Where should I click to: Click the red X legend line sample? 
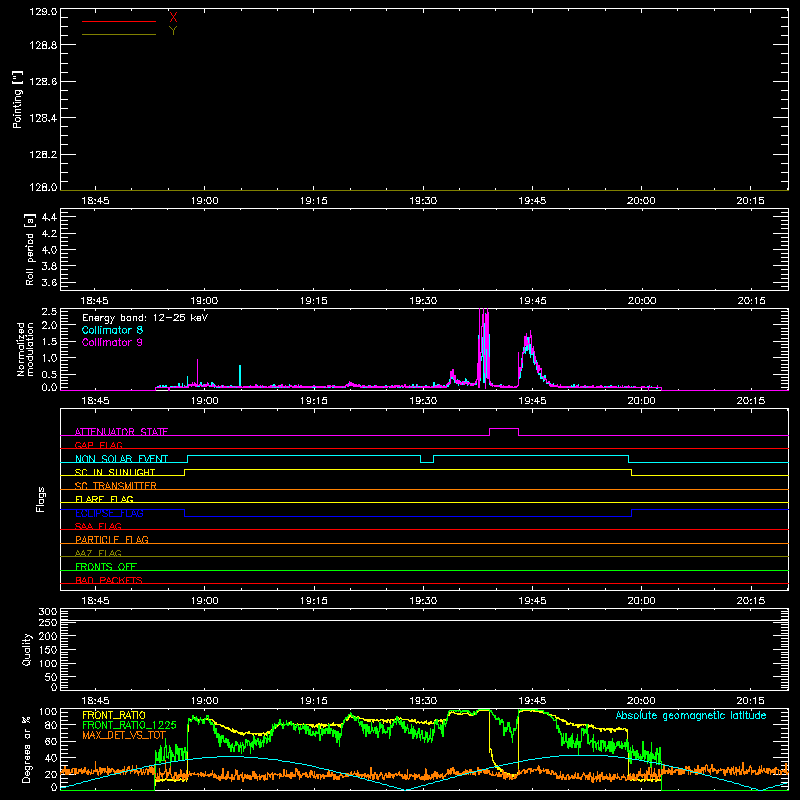[x=119, y=21]
